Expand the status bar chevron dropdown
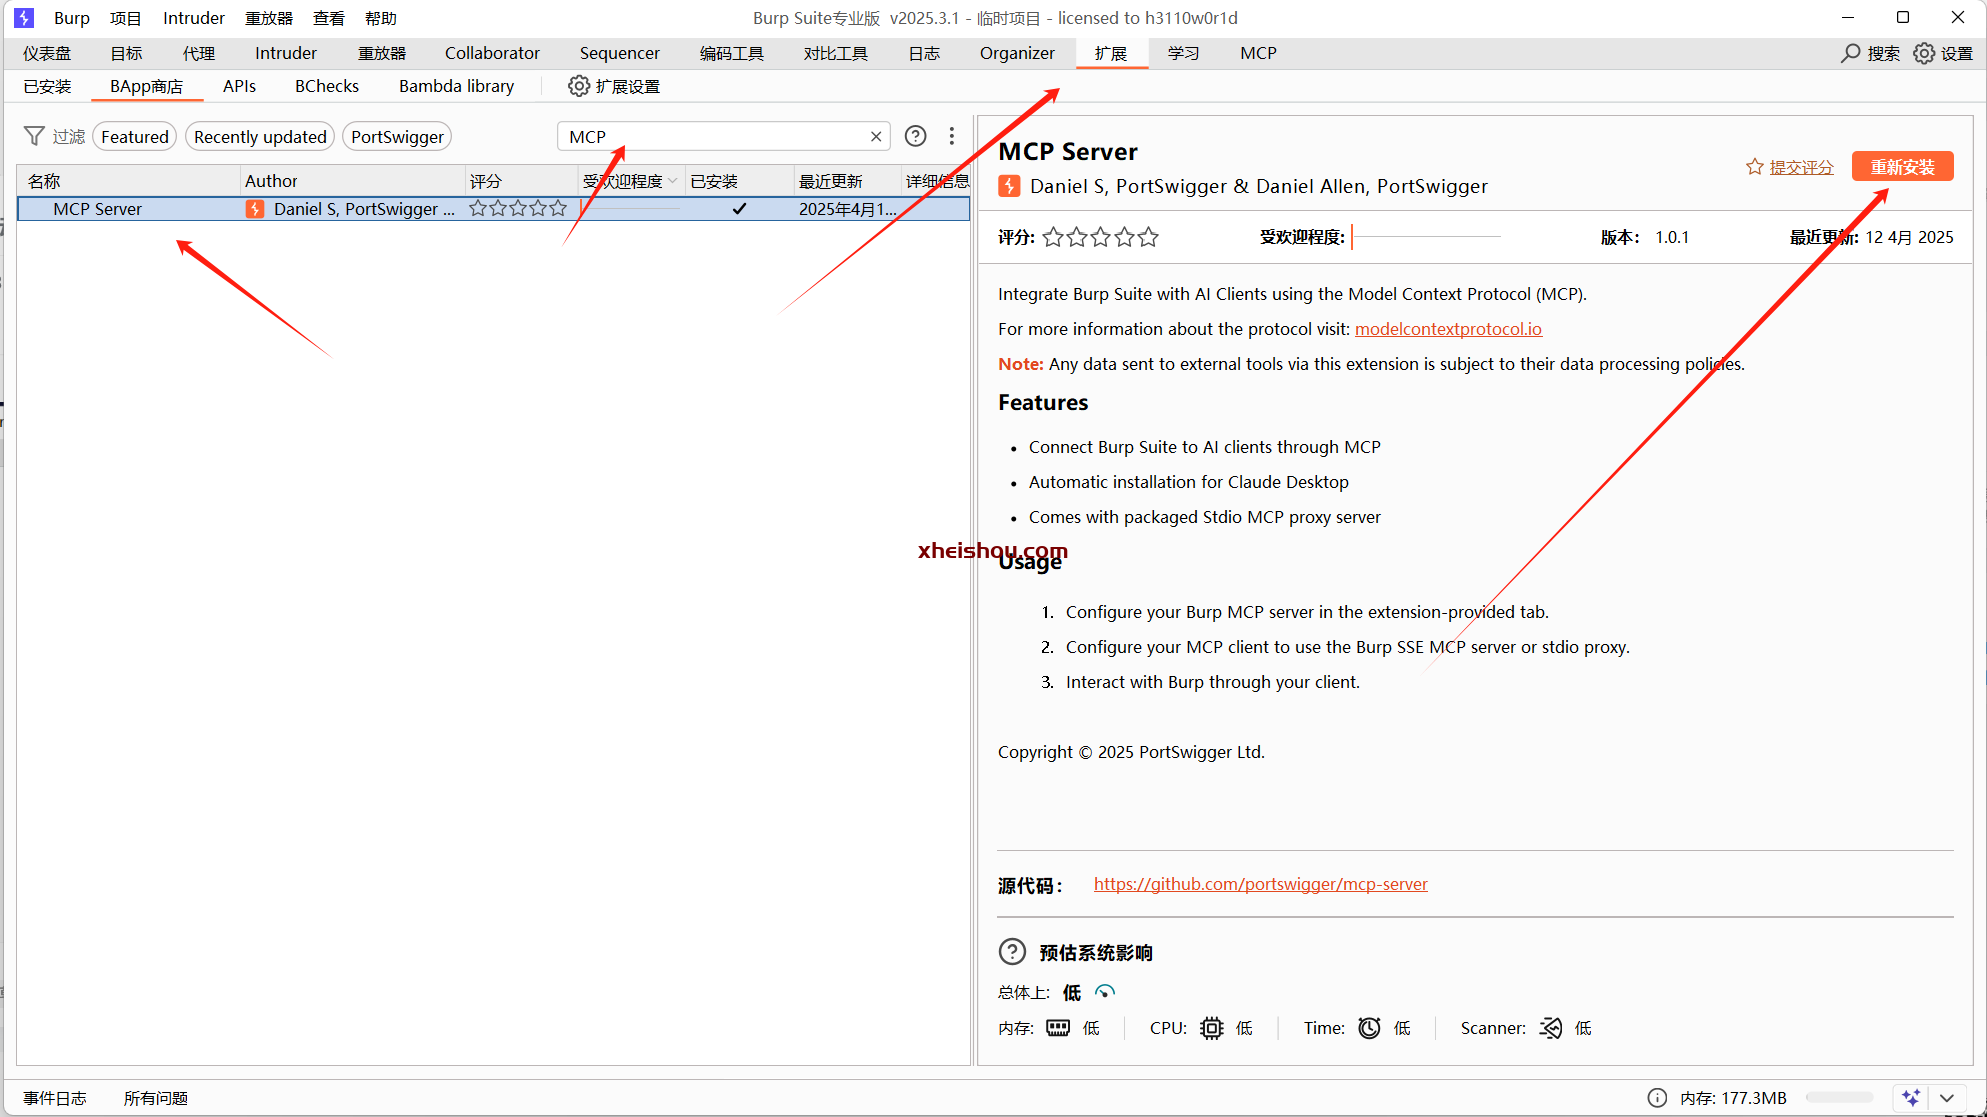Image resolution: width=1987 pixels, height=1117 pixels. tap(1947, 1098)
